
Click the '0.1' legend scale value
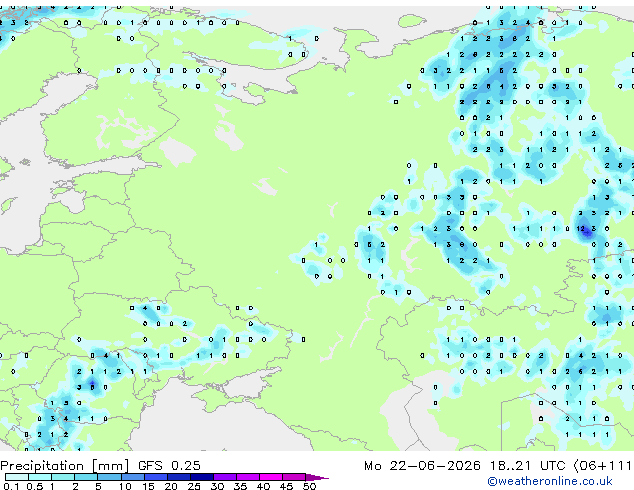[10, 486]
